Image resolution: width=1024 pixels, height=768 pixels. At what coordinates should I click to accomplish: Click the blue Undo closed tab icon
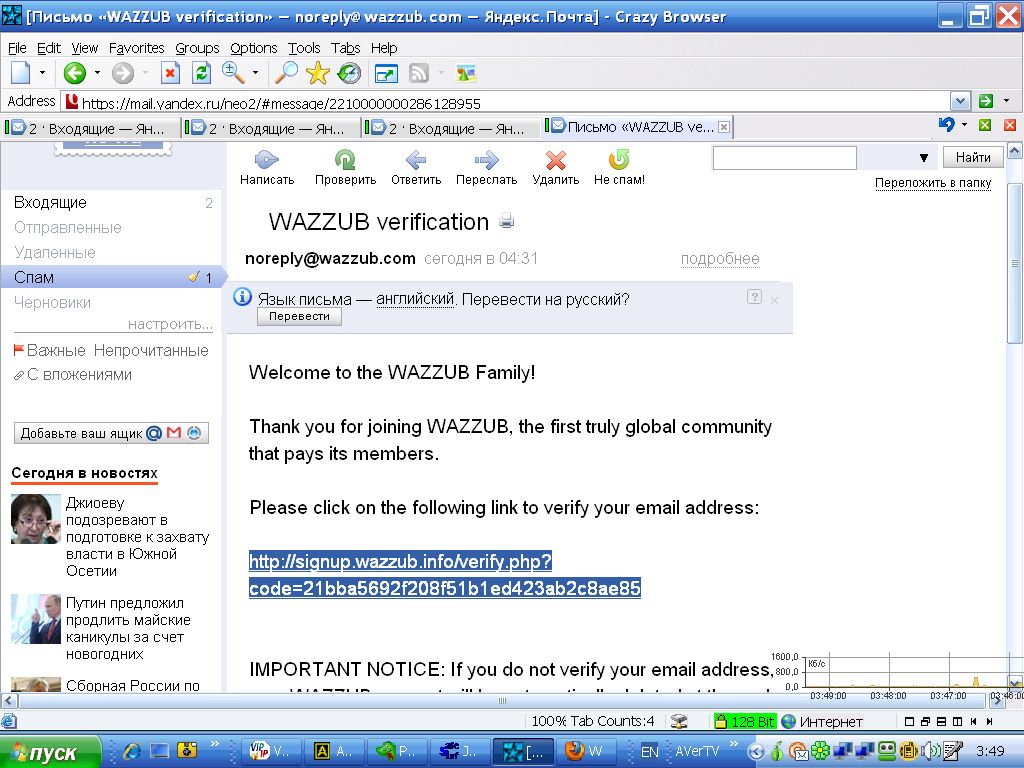[x=946, y=124]
